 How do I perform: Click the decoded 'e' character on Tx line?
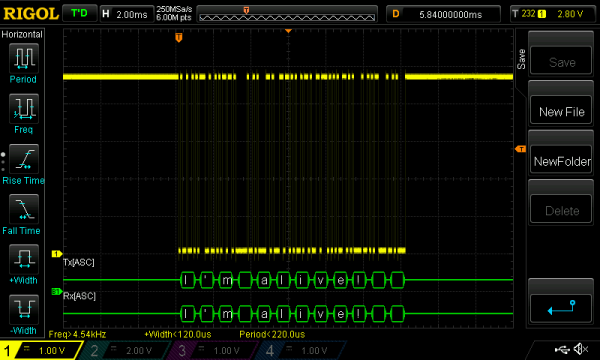point(340,280)
